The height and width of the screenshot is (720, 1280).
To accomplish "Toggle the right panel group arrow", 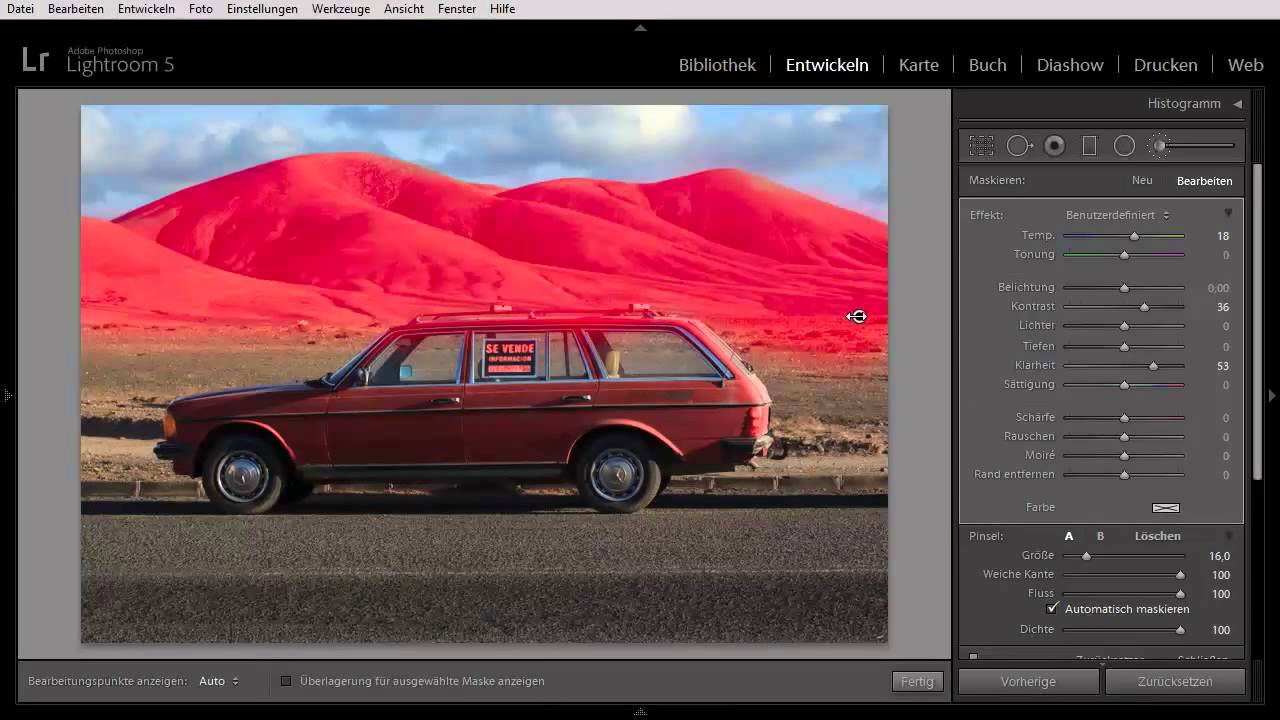I will click(x=1272, y=396).
